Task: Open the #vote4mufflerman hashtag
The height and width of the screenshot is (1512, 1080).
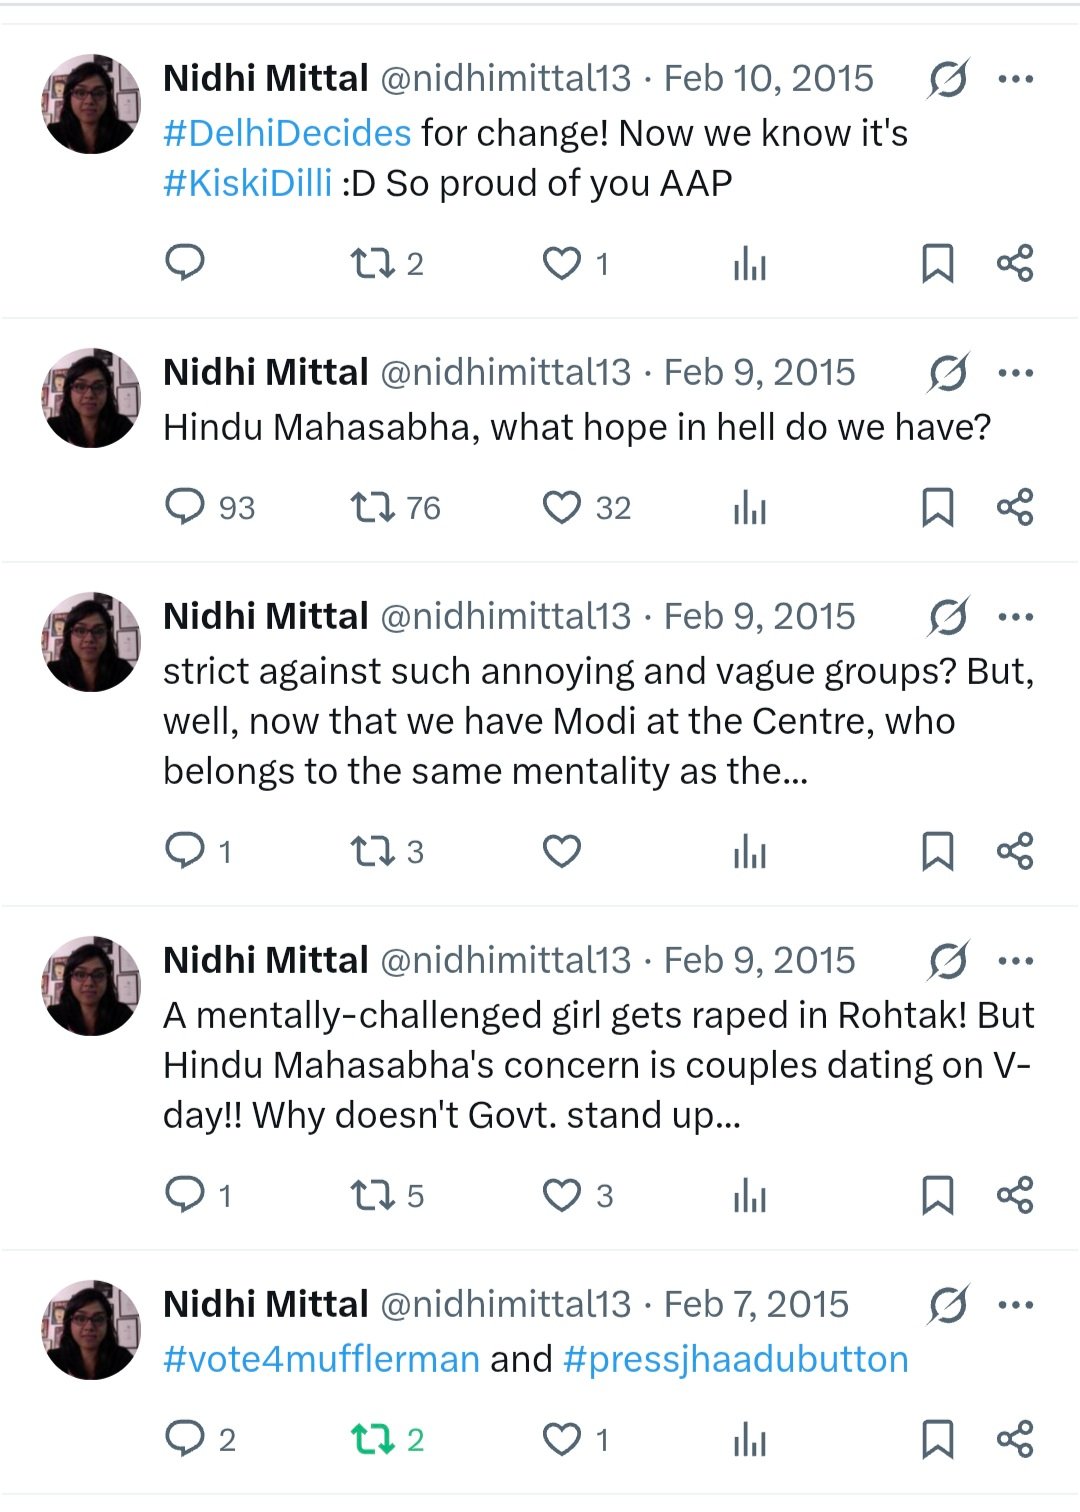Action: click(x=321, y=1359)
